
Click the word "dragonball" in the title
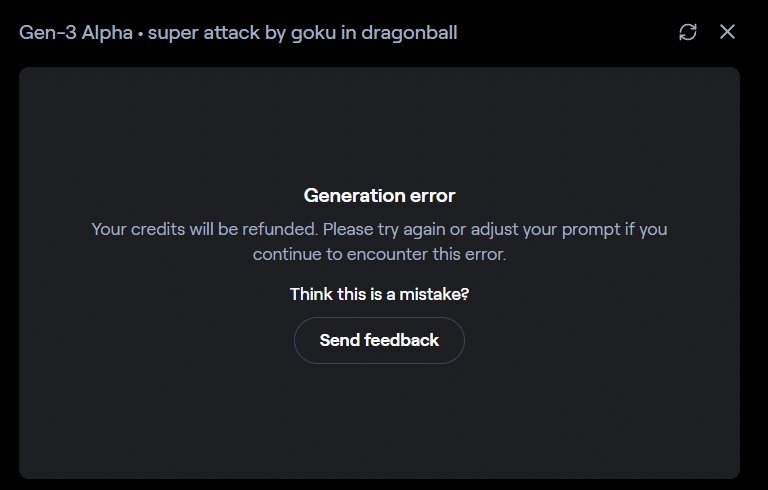click(x=412, y=32)
